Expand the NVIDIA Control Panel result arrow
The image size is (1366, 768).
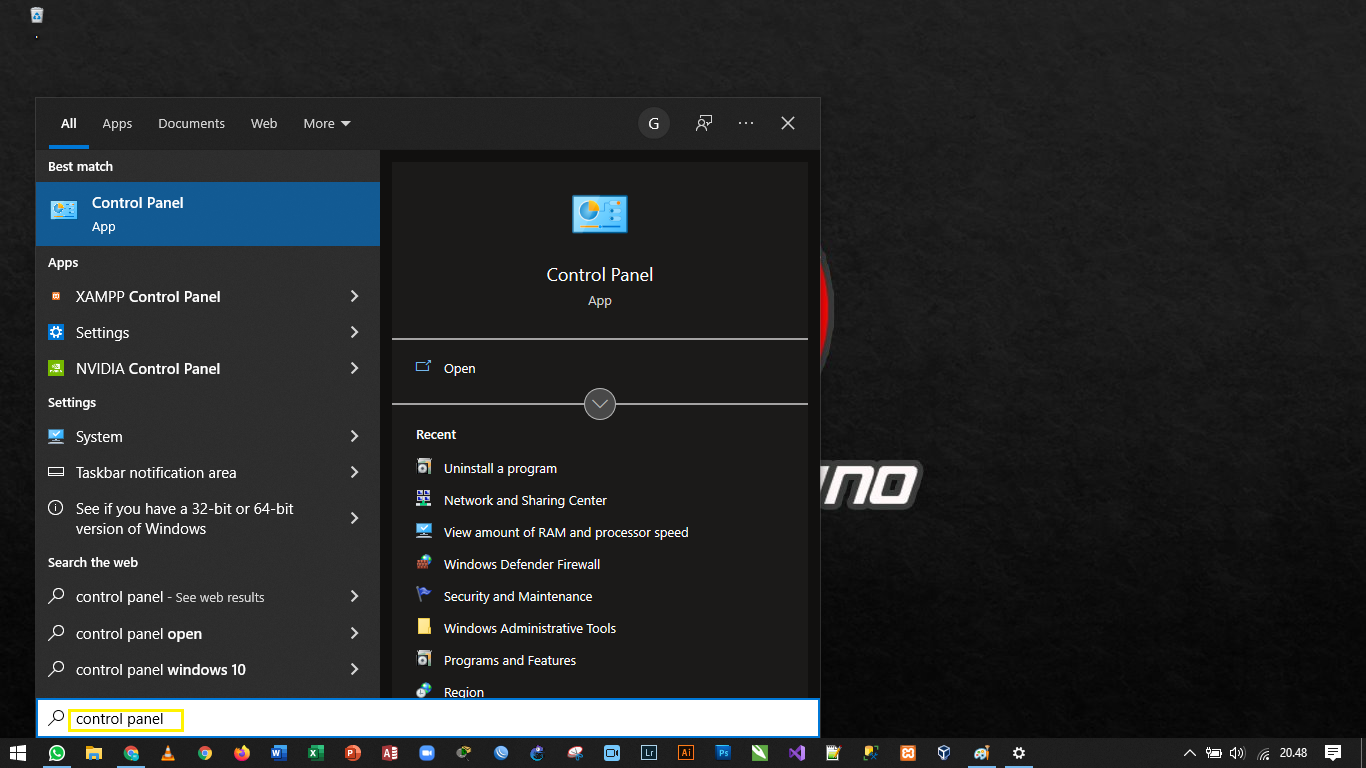click(355, 368)
